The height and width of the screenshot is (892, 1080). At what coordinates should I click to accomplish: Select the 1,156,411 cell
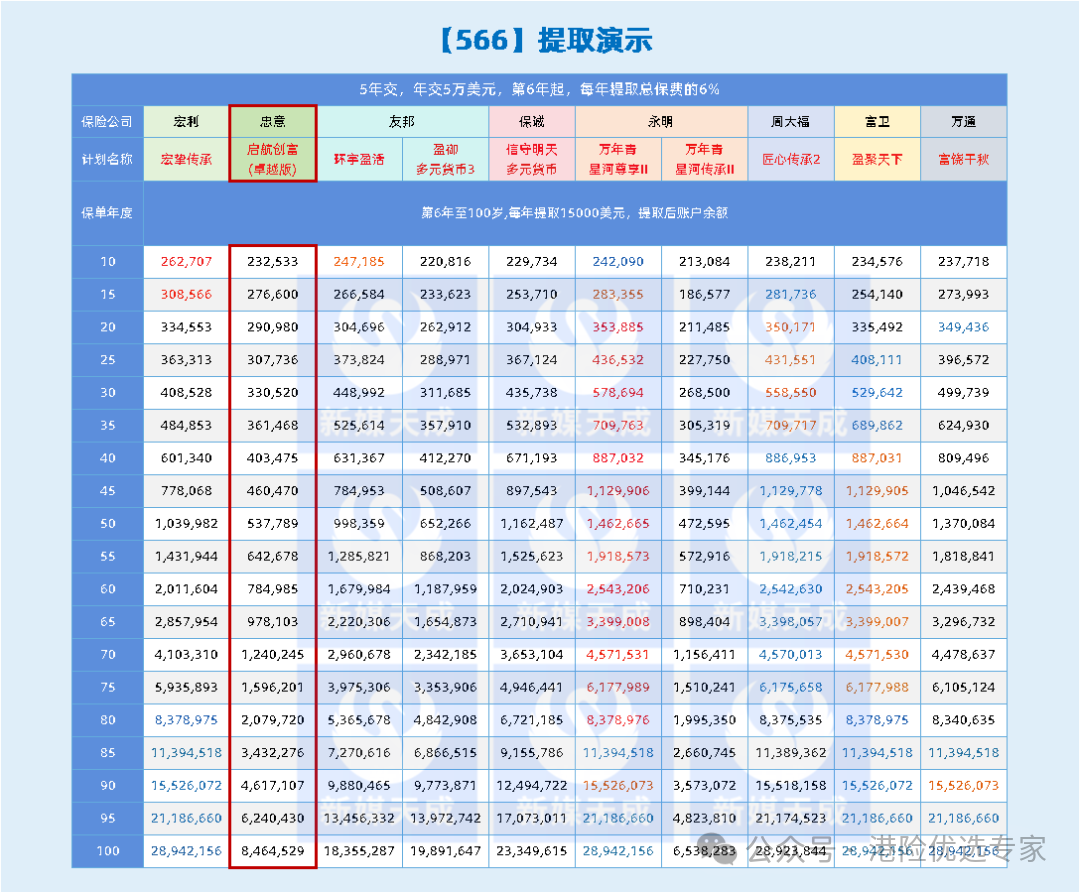[705, 654]
